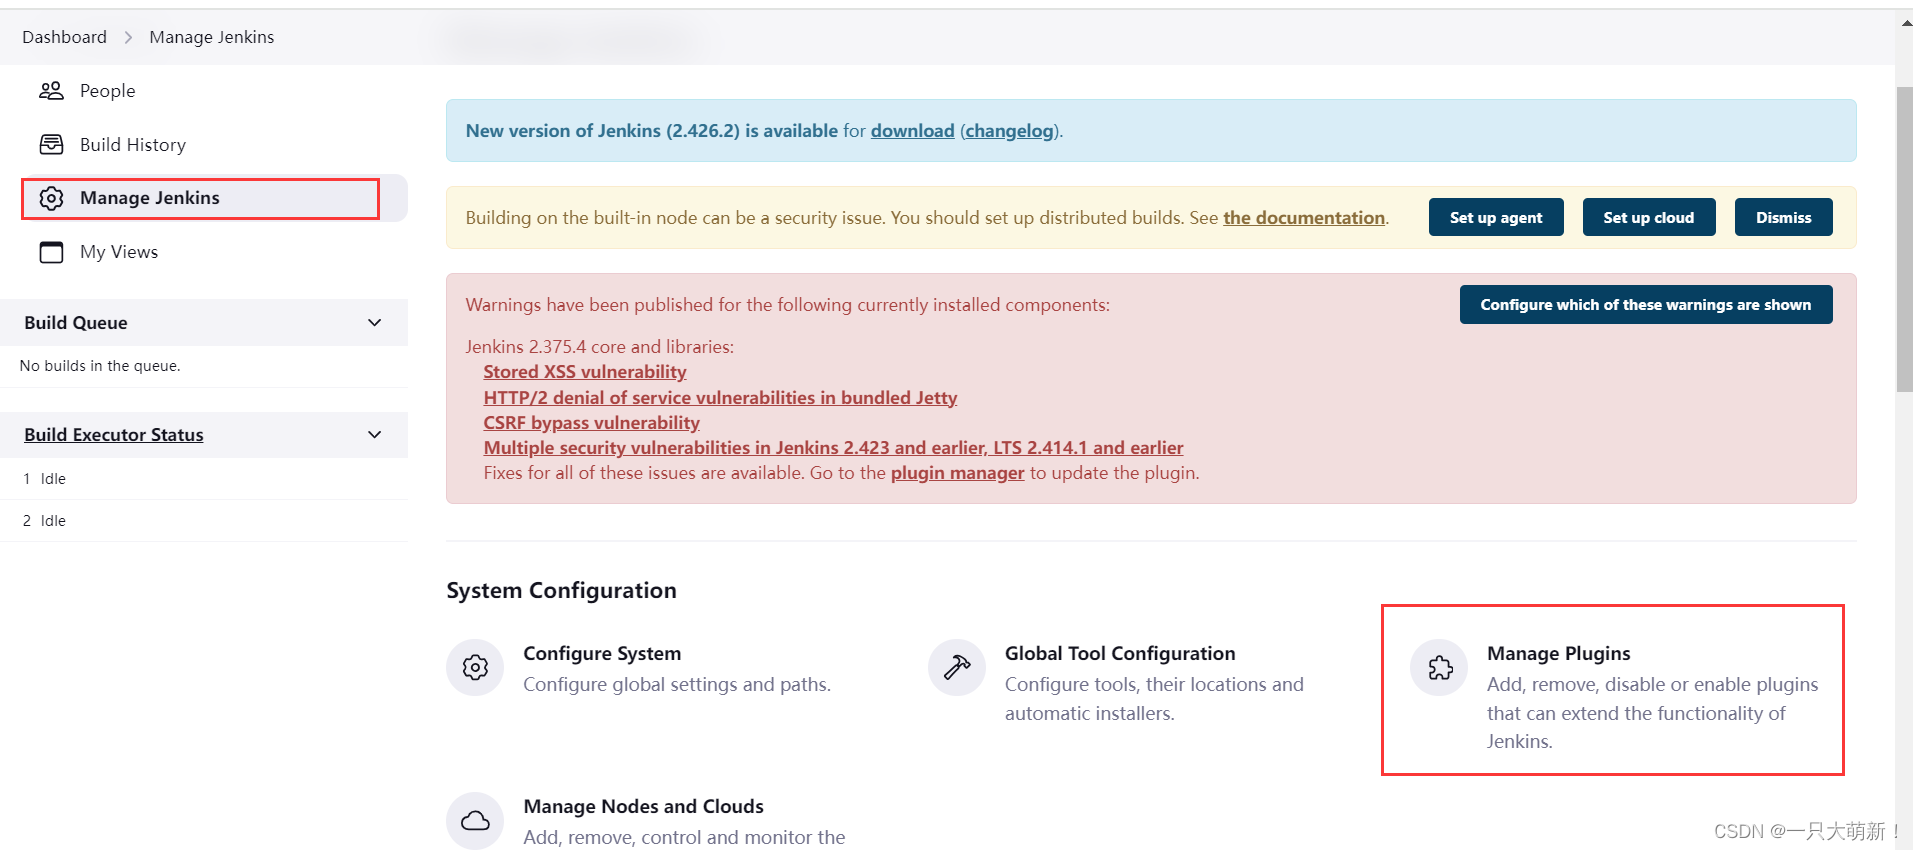Click the Set up cloud button

tap(1649, 217)
